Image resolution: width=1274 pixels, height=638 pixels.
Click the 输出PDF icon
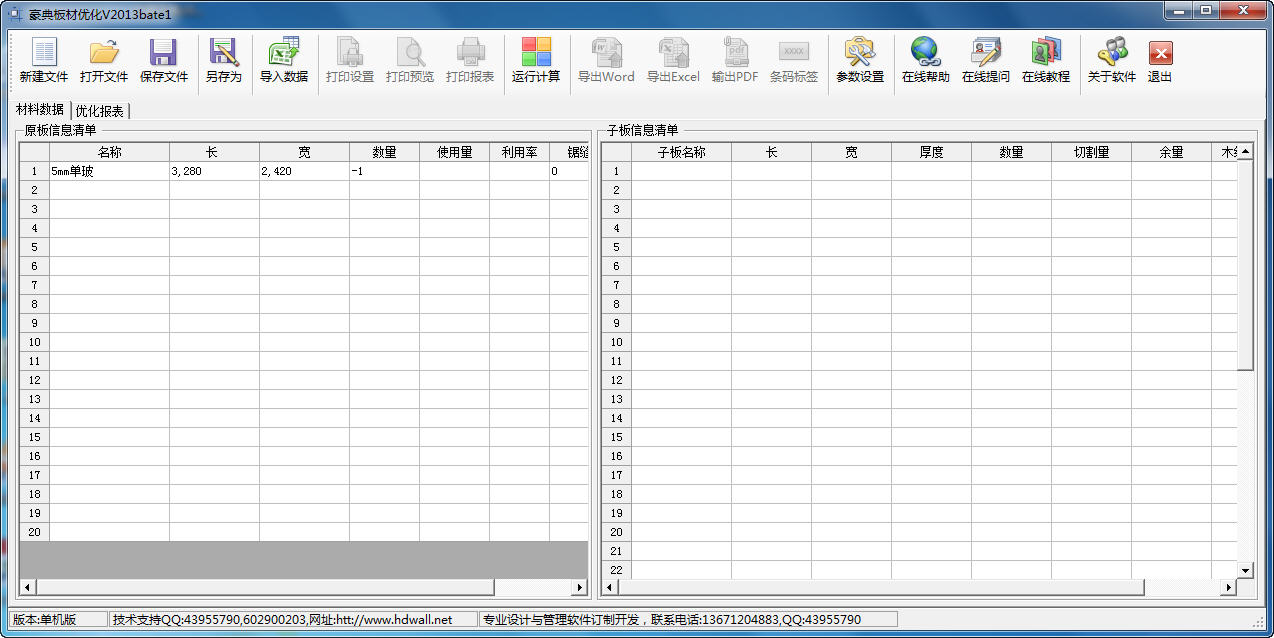(x=735, y=61)
